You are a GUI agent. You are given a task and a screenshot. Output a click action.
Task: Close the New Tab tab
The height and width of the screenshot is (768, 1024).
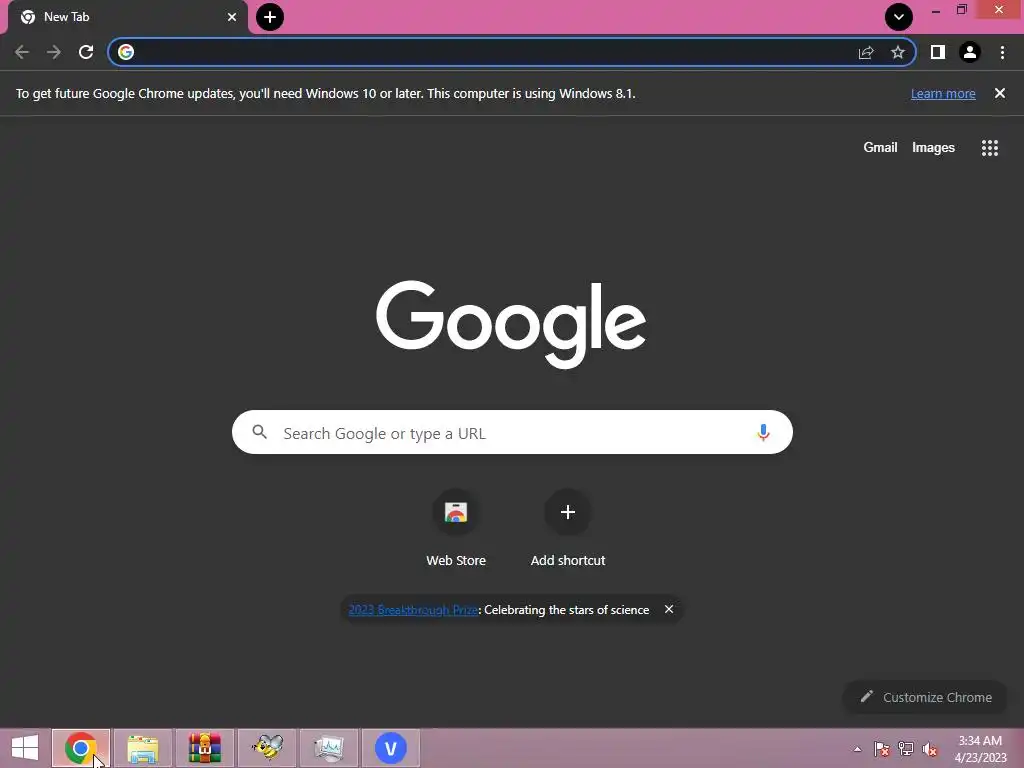(232, 17)
